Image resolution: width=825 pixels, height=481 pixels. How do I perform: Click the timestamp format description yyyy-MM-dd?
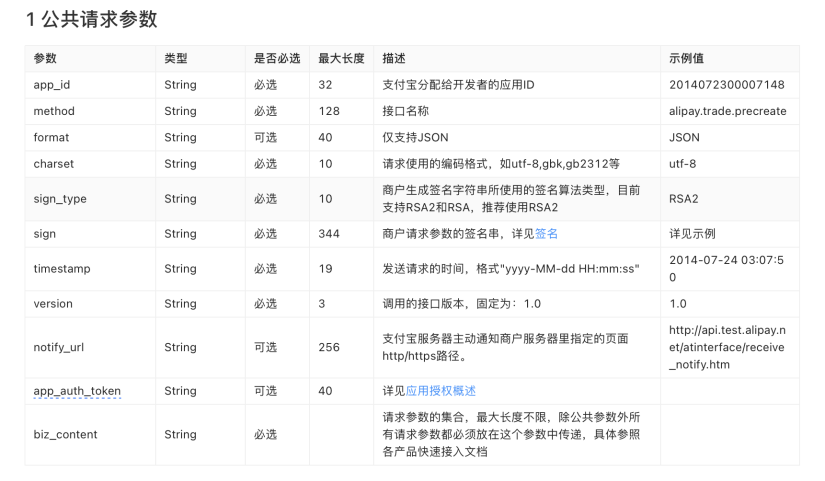pos(511,268)
